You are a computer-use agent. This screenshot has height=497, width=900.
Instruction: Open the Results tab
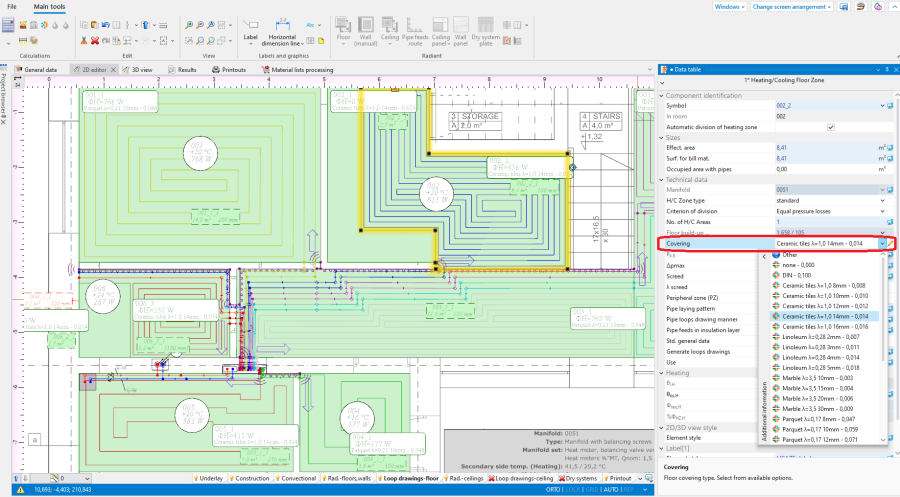tap(183, 69)
